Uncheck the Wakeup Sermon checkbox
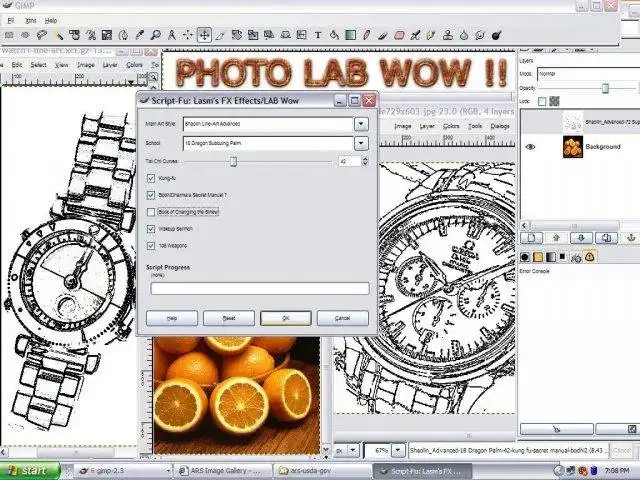 coord(151,229)
